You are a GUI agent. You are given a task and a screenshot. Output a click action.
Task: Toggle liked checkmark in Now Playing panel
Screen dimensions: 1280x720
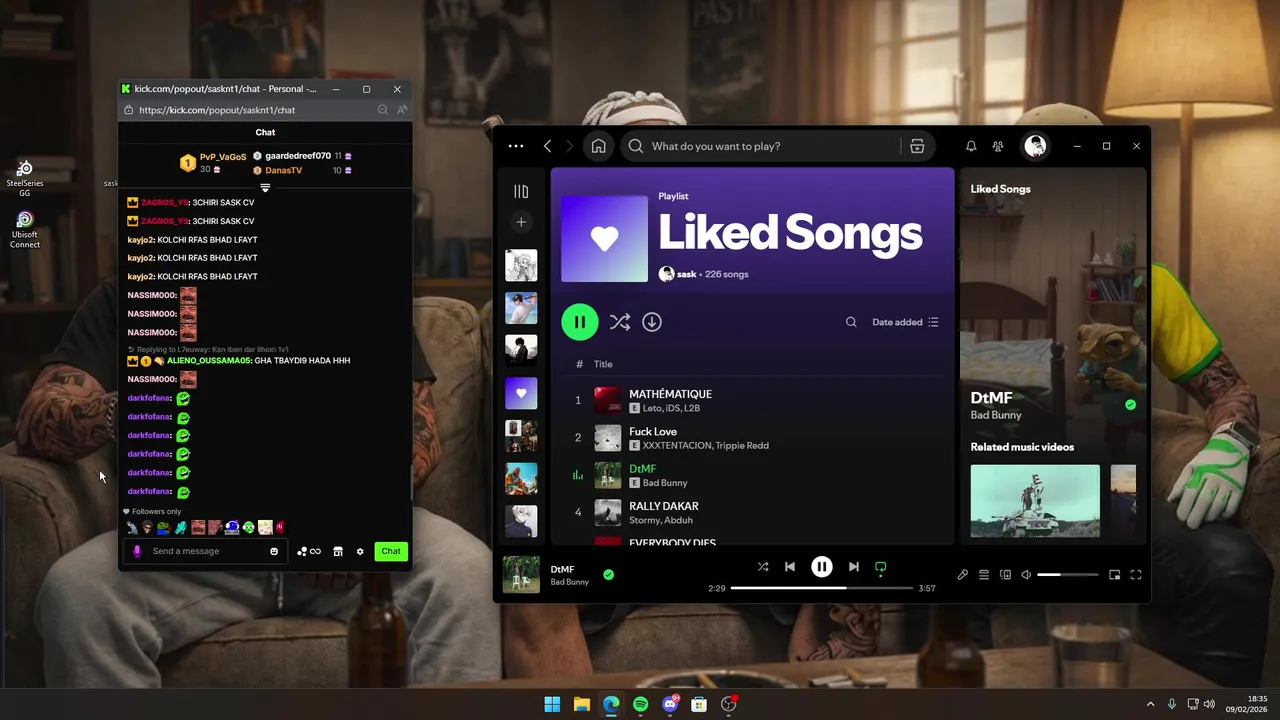click(1130, 405)
